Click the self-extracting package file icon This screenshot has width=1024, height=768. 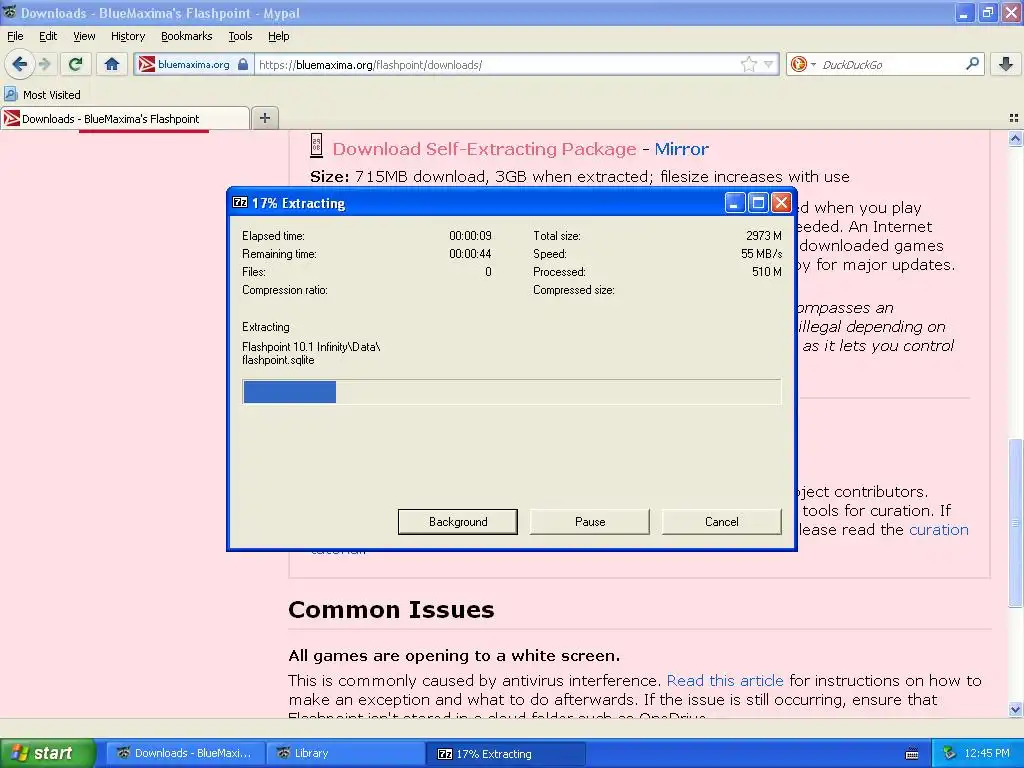click(x=316, y=146)
